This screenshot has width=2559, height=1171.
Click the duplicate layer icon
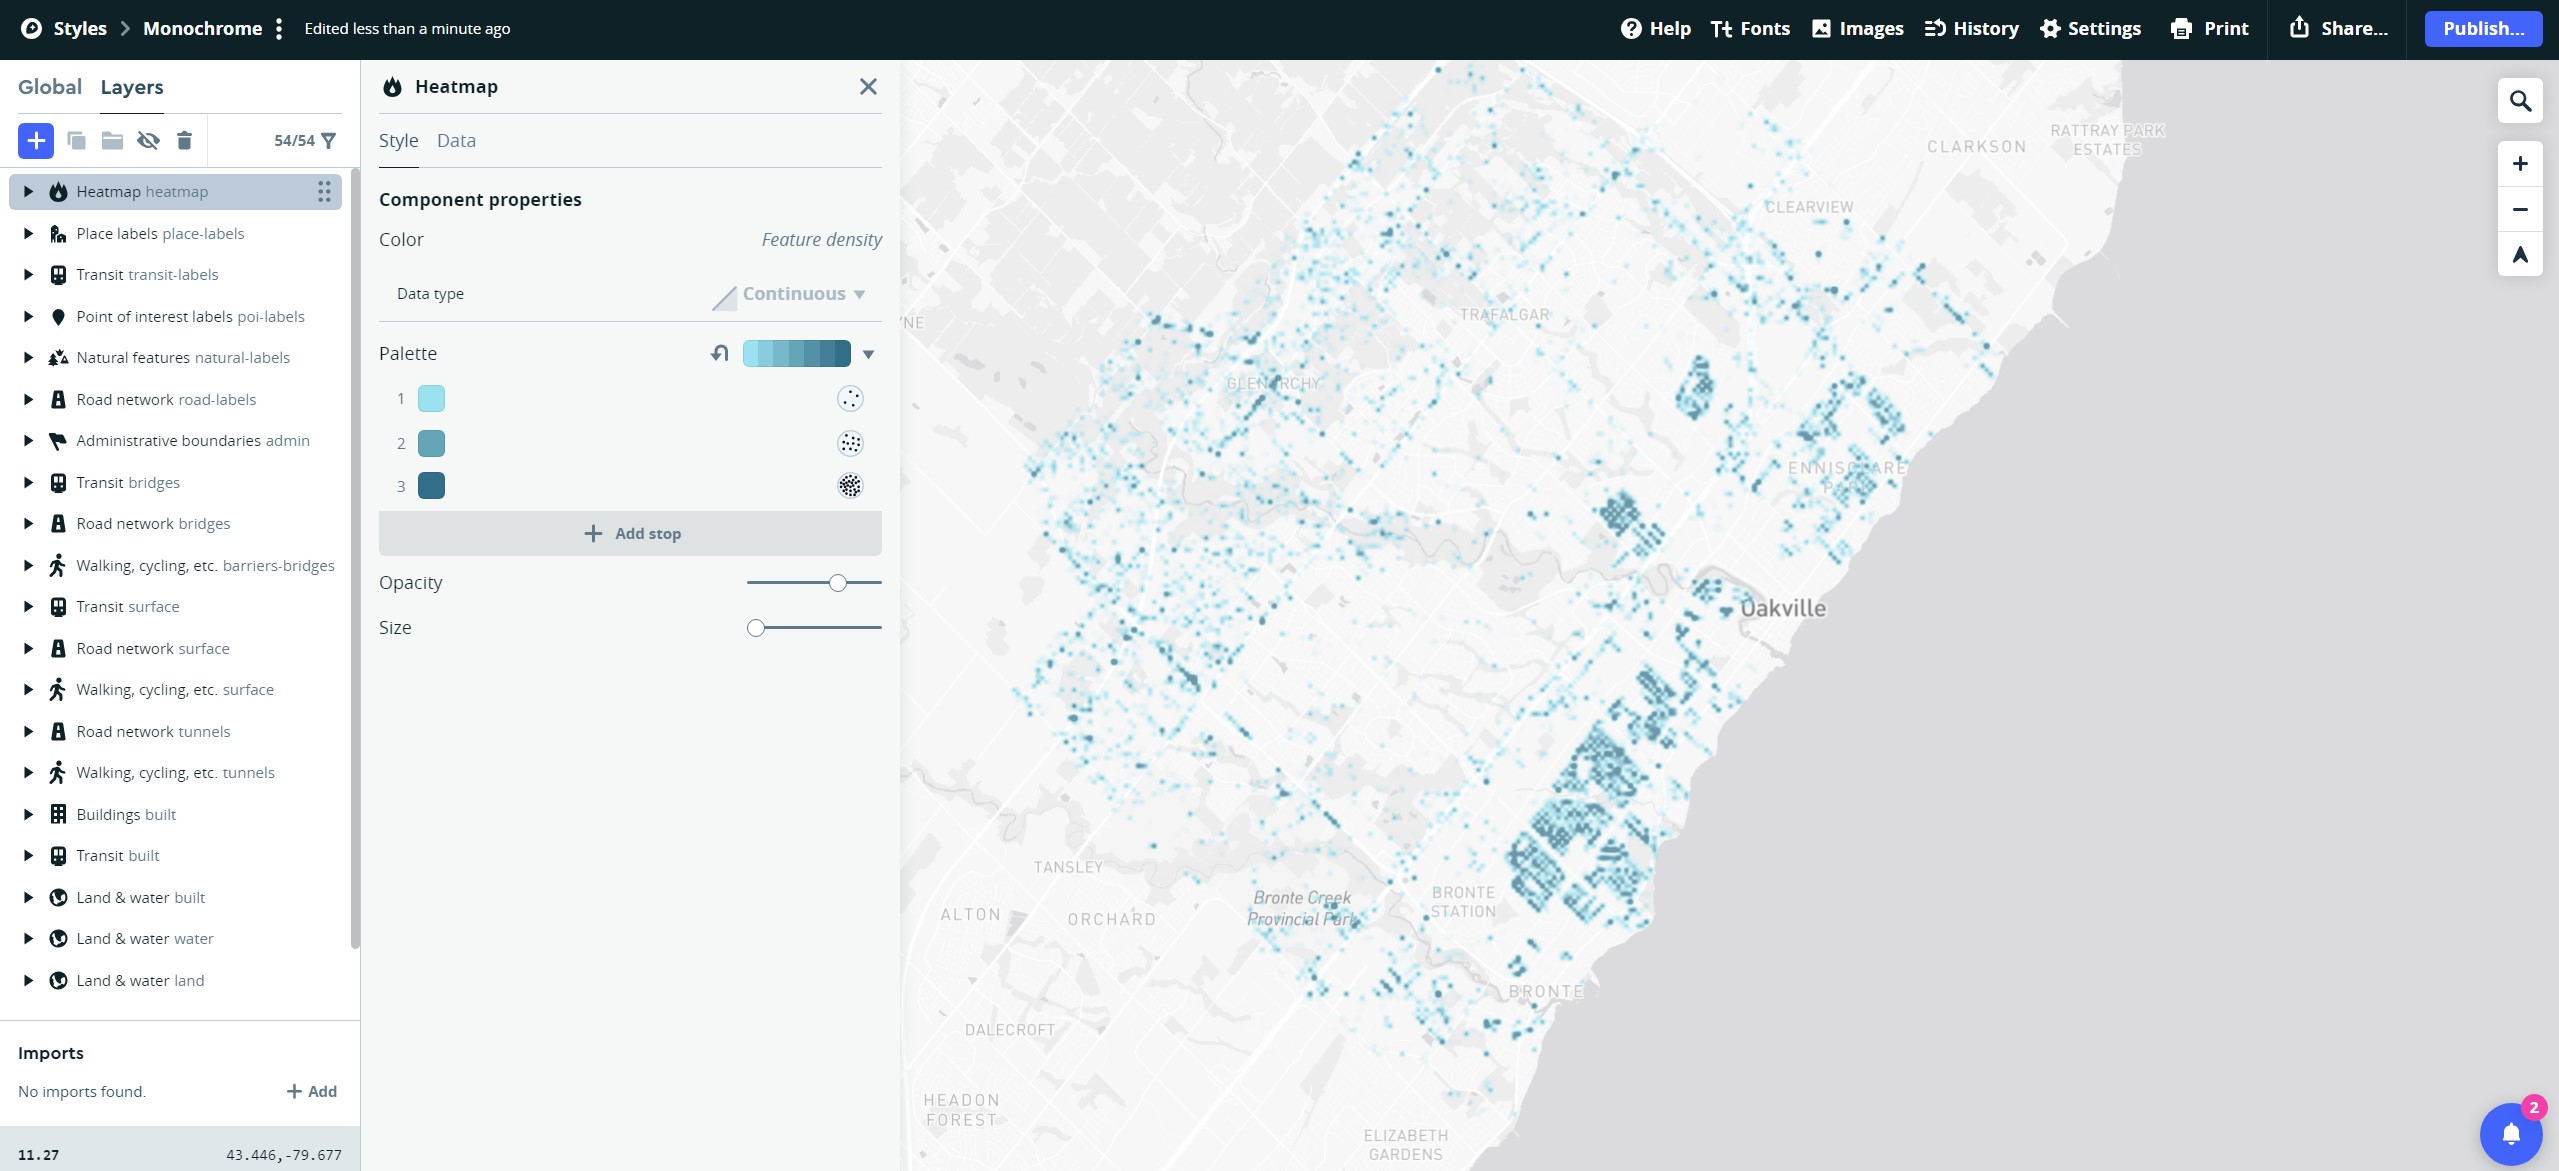pos(76,141)
